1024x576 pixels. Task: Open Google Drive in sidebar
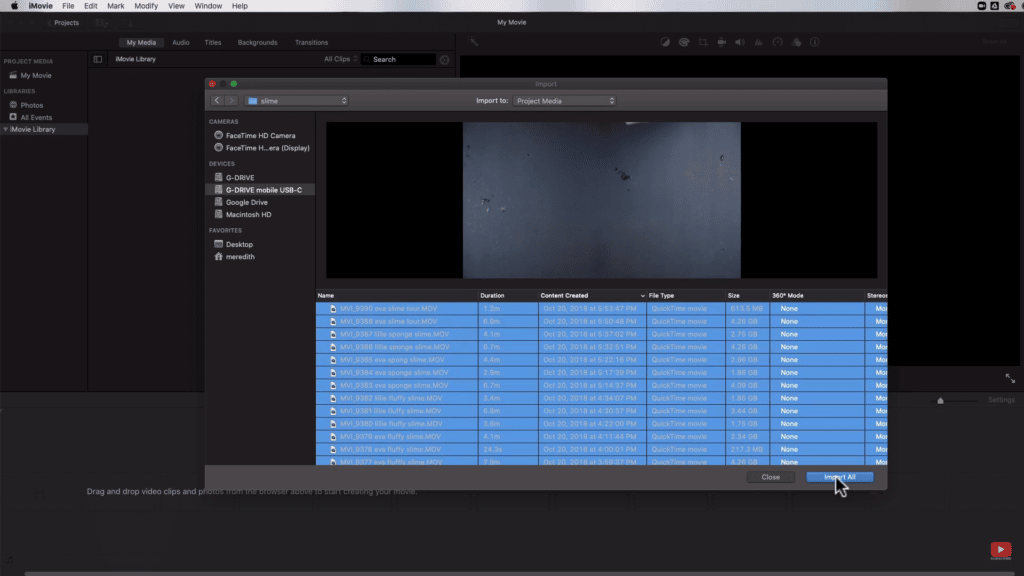click(x=246, y=202)
